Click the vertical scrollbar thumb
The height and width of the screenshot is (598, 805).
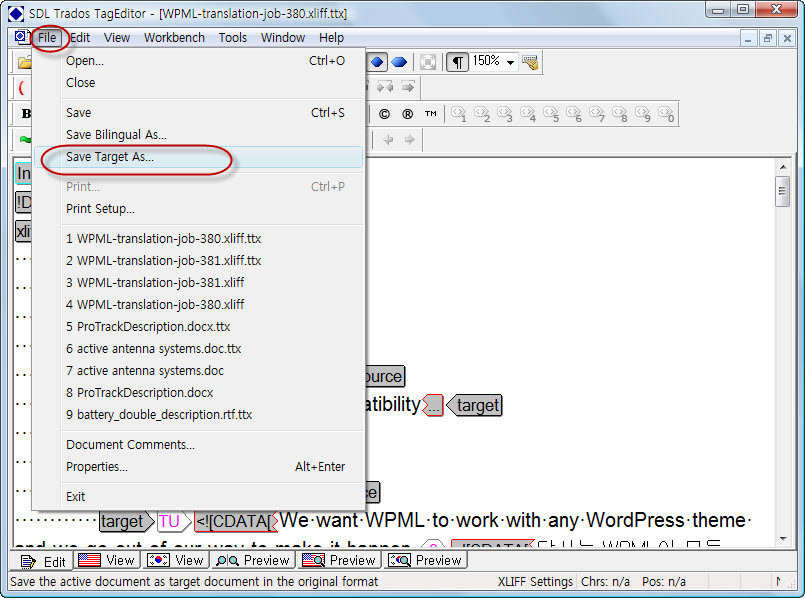[782, 191]
